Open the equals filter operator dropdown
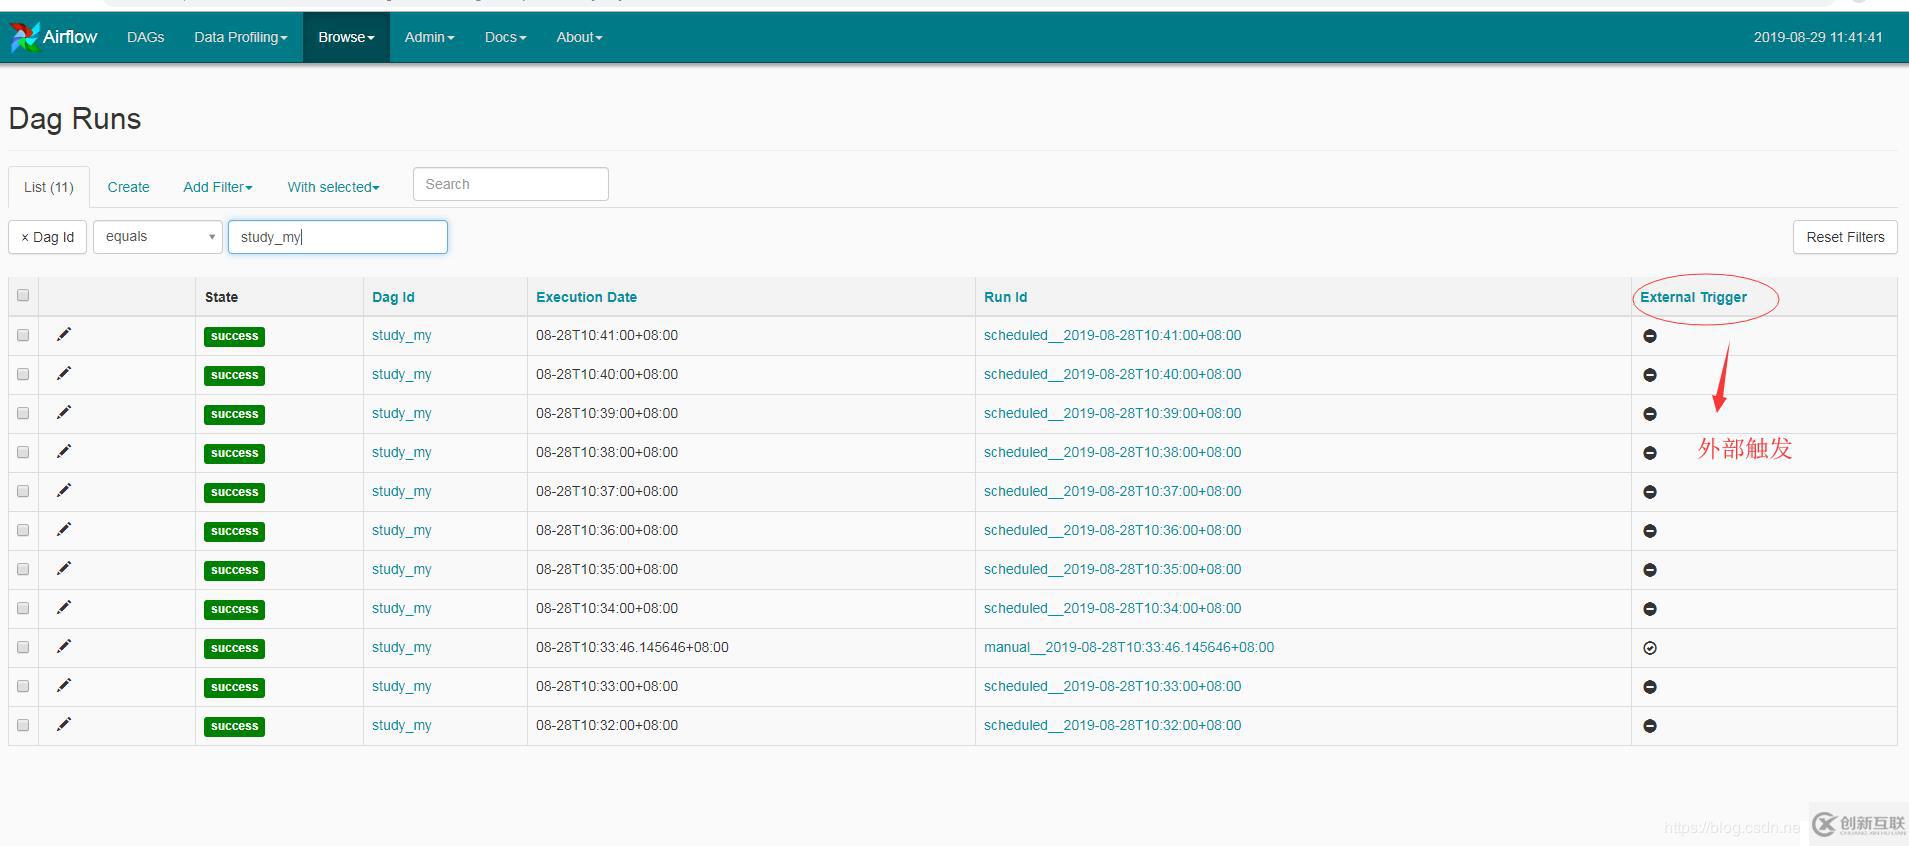Screen dimensions: 1909x846 158,237
